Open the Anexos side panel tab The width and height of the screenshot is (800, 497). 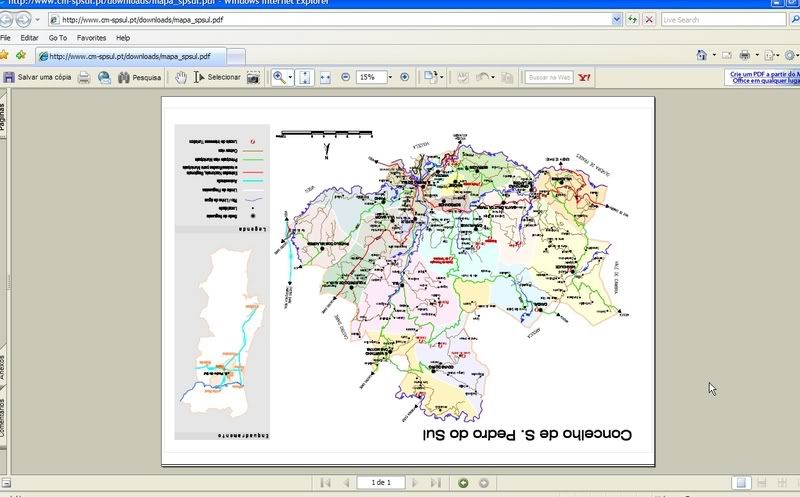tap(3, 366)
